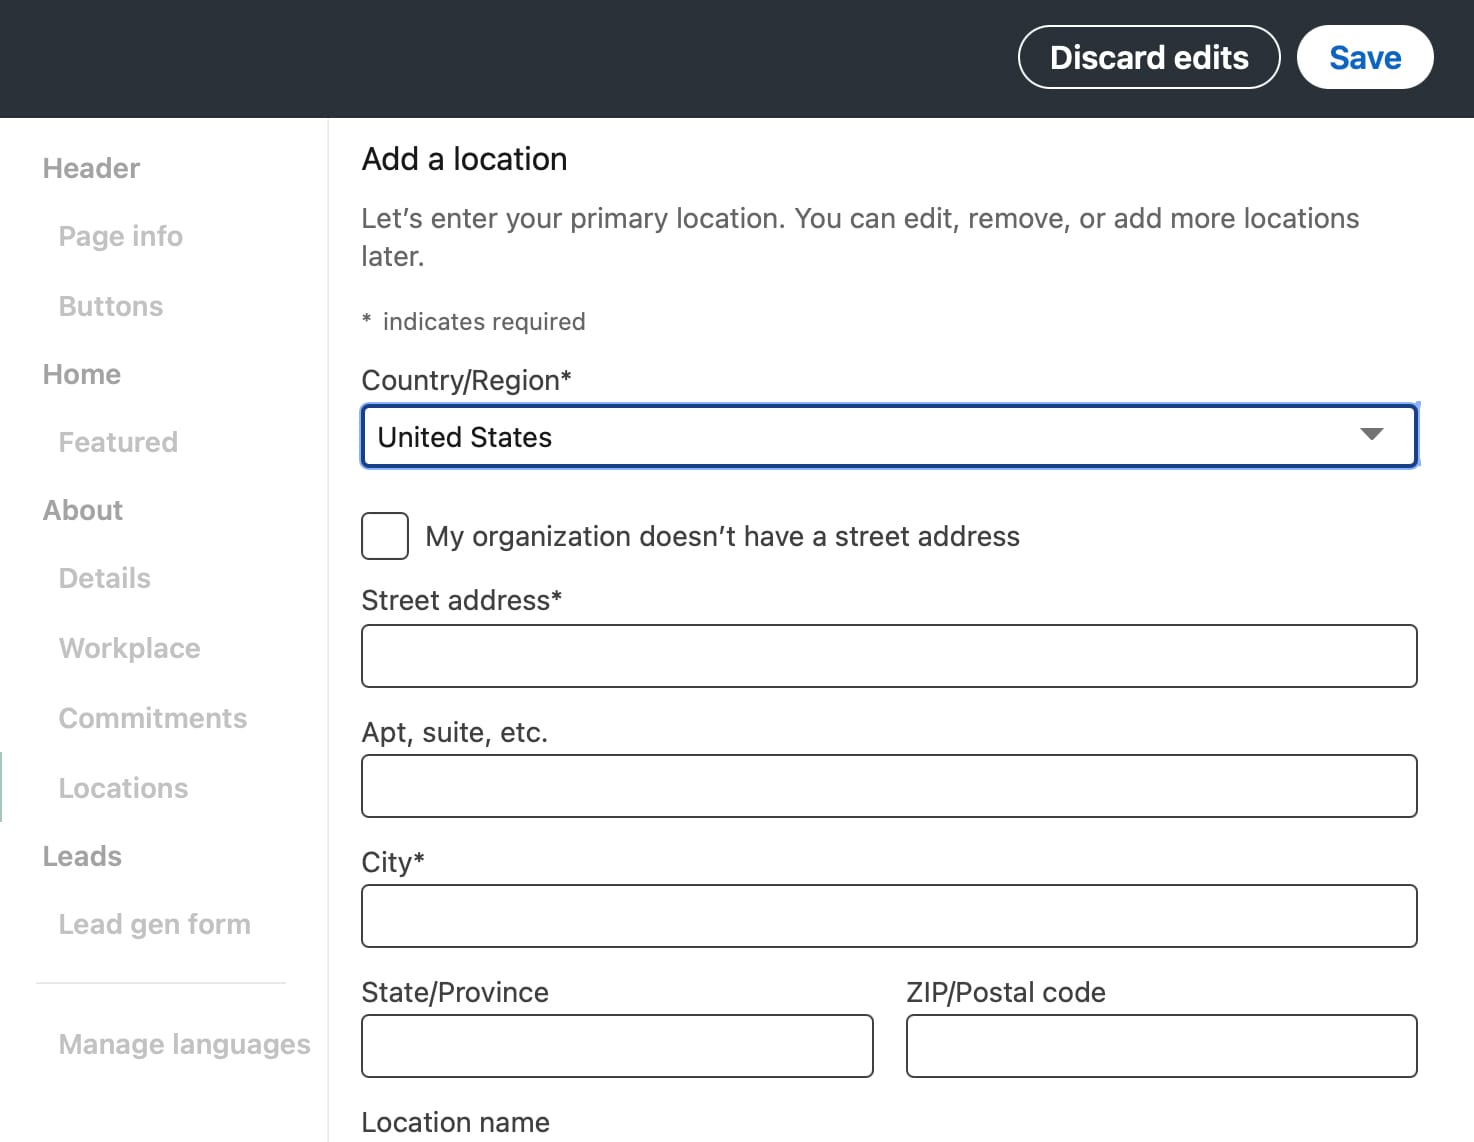This screenshot has width=1474, height=1142.
Task: Click the 'Country/Region*' label
Action: [x=467, y=380]
